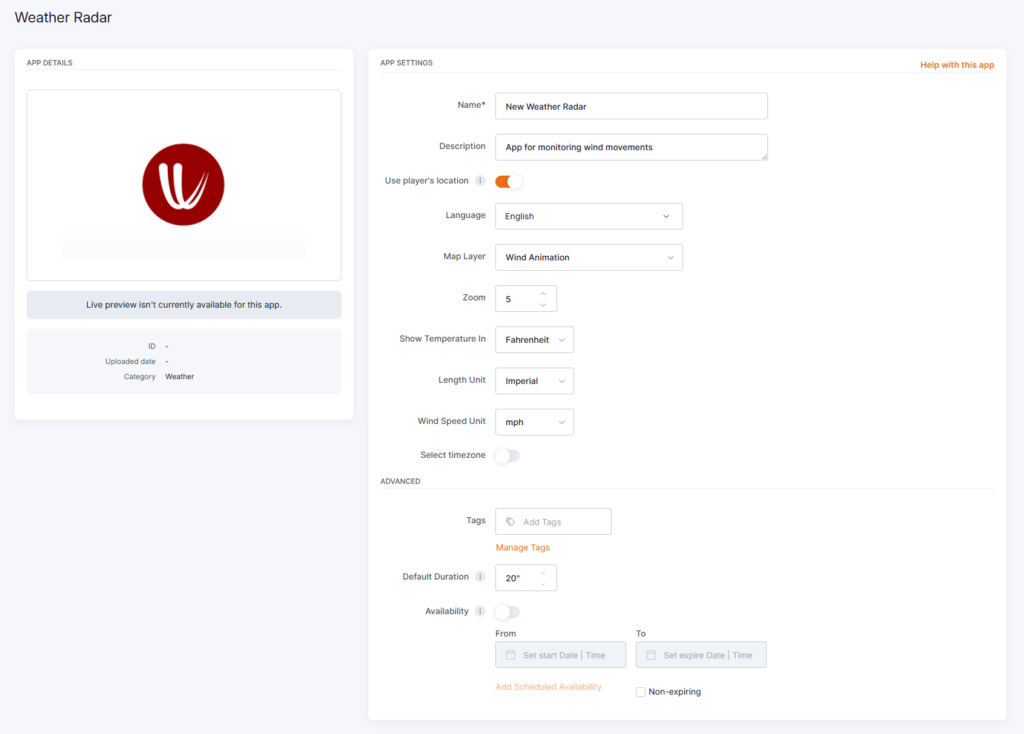Disable the Use player's location toggle

tap(509, 181)
